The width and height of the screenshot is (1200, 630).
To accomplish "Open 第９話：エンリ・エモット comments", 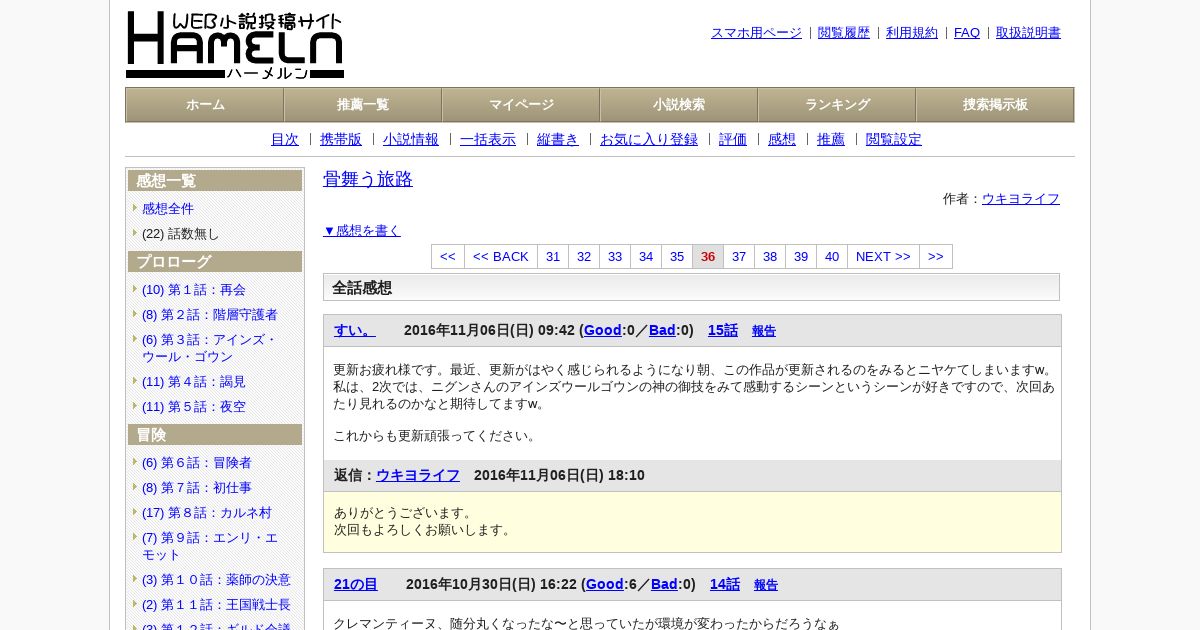I will tap(210, 546).
